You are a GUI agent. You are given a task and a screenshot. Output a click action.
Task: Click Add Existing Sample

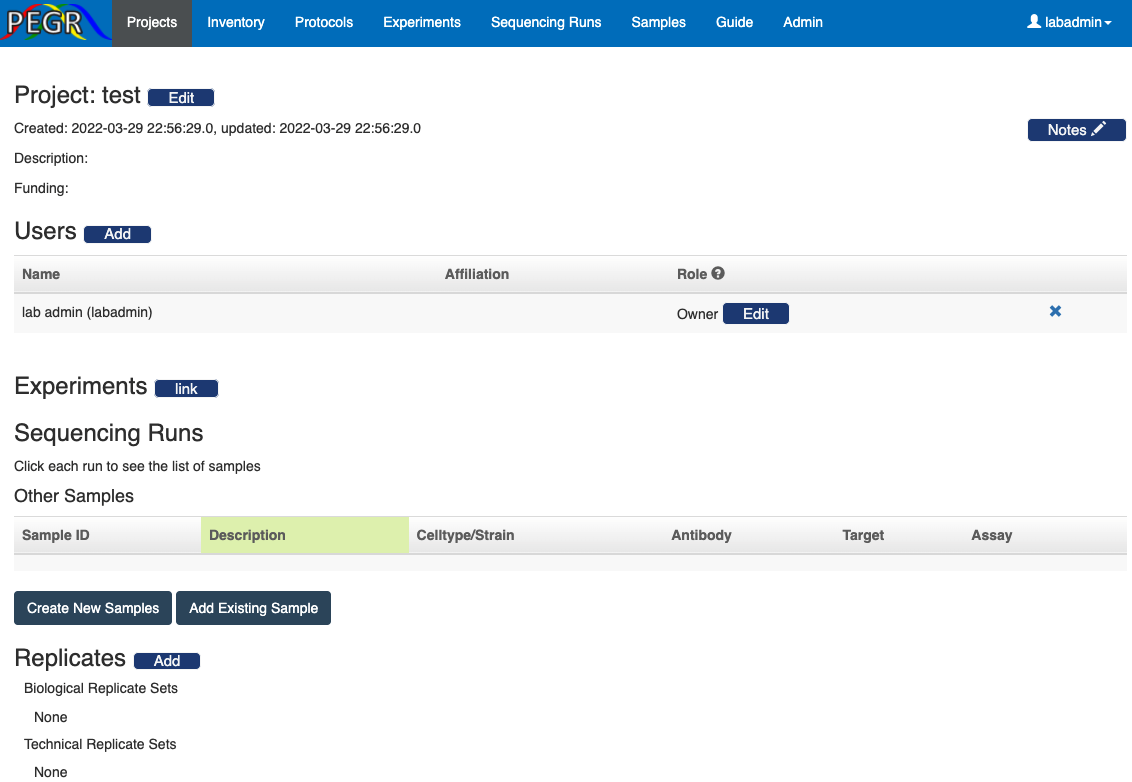click(x=253, y=608)
